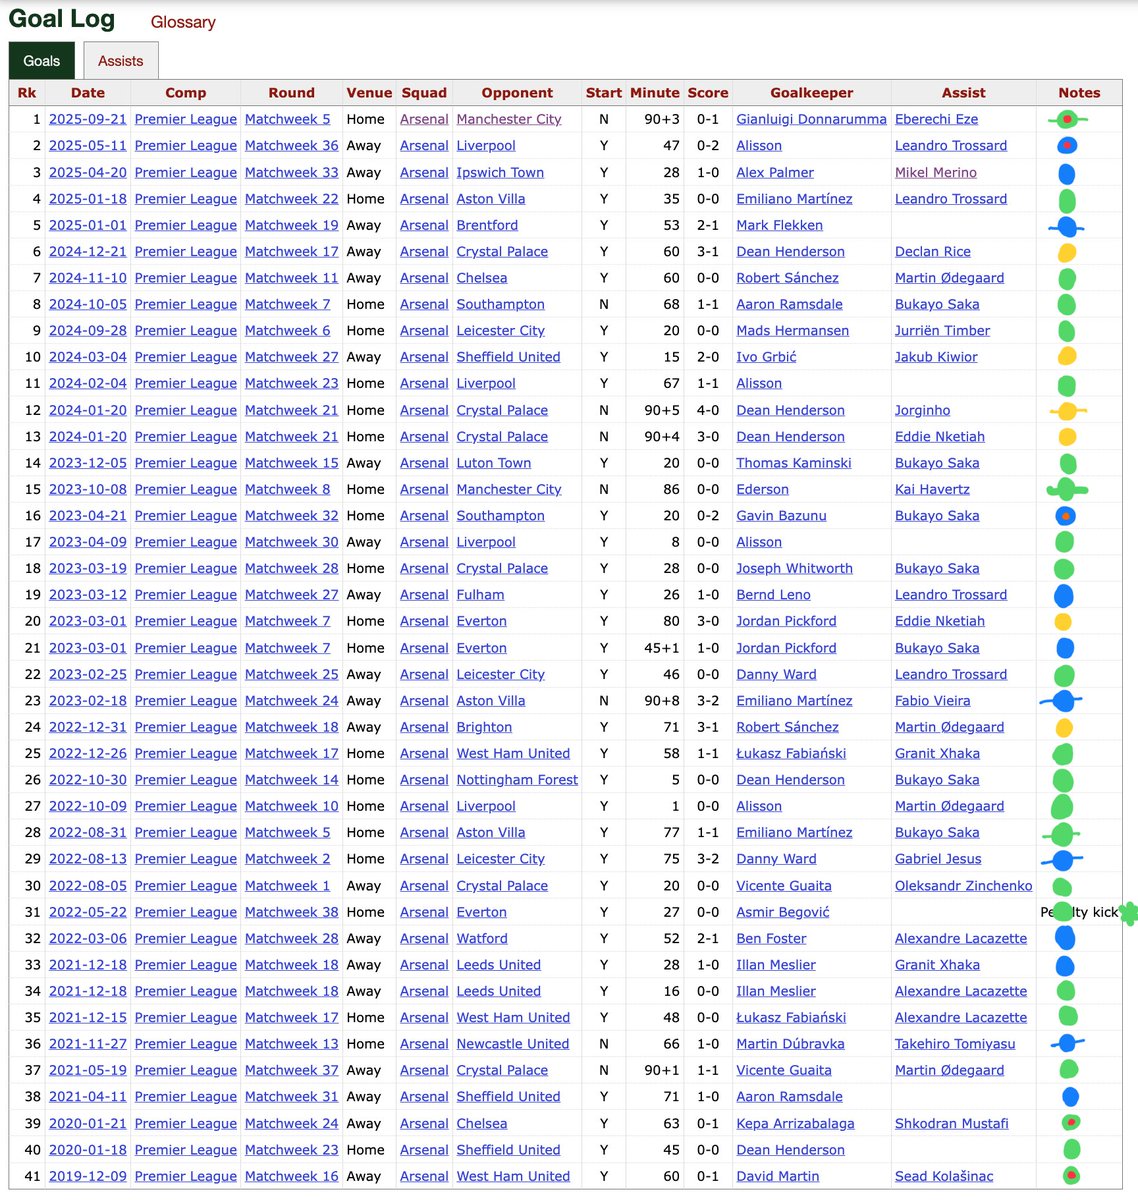Image resolution: width=1138 pixels, height=1200 pixels.
Task: Open goalkeeper Ivo Grbić's link
Action: tap(767, 357)
